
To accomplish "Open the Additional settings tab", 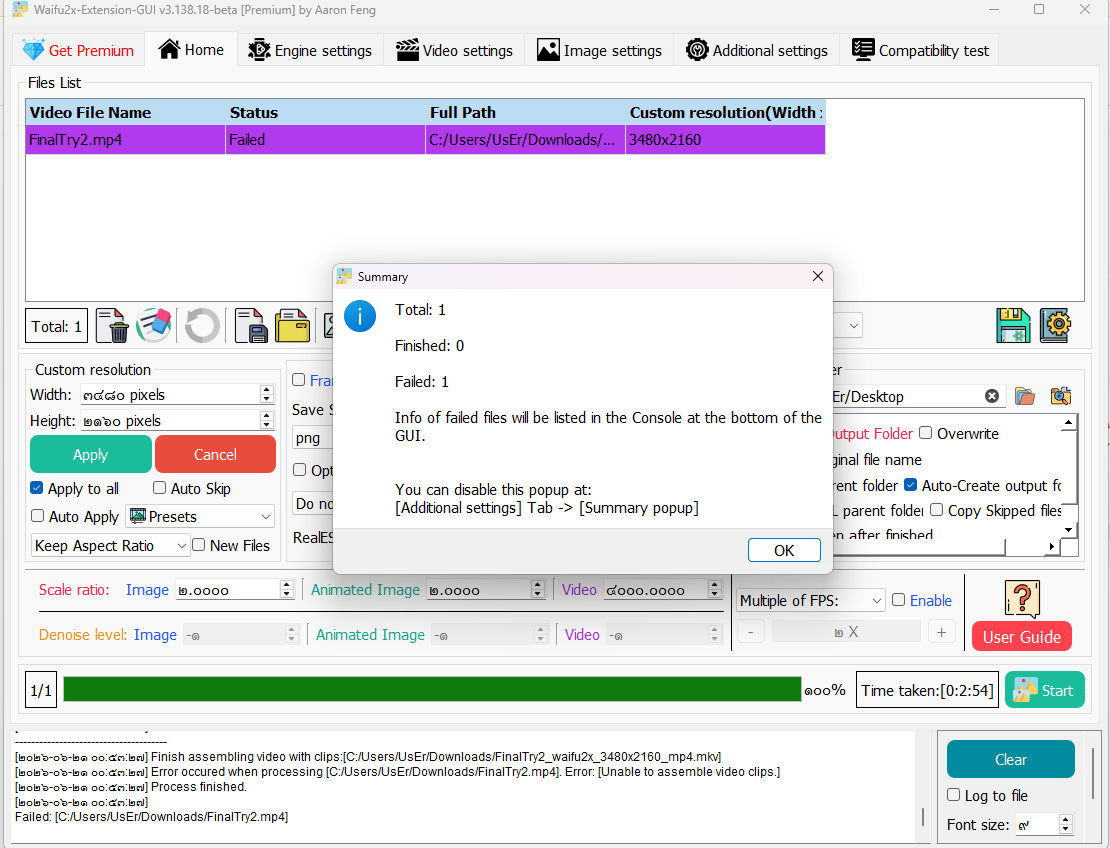I will [x=756, y=50].
